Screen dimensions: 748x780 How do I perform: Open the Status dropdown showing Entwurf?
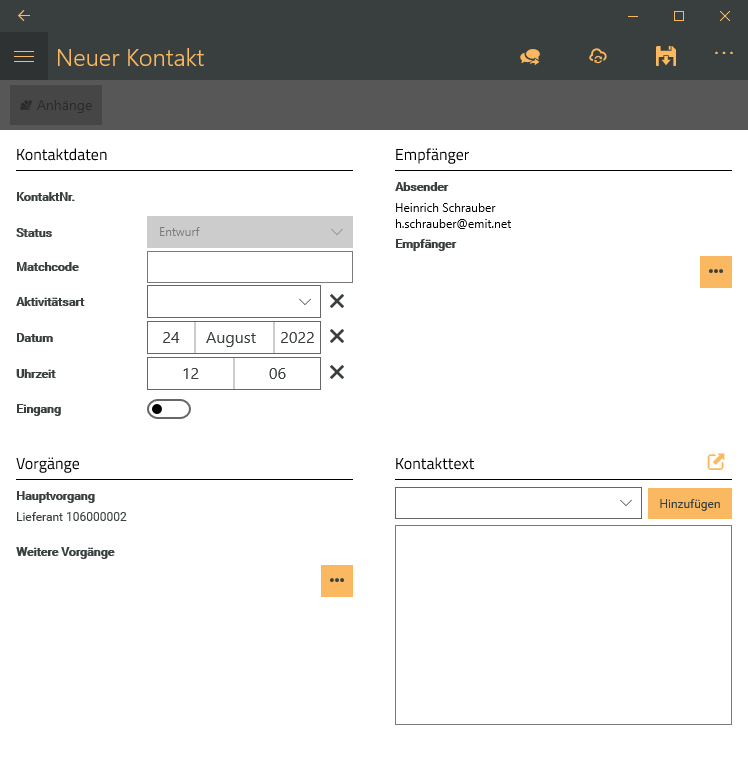(250, 232)
